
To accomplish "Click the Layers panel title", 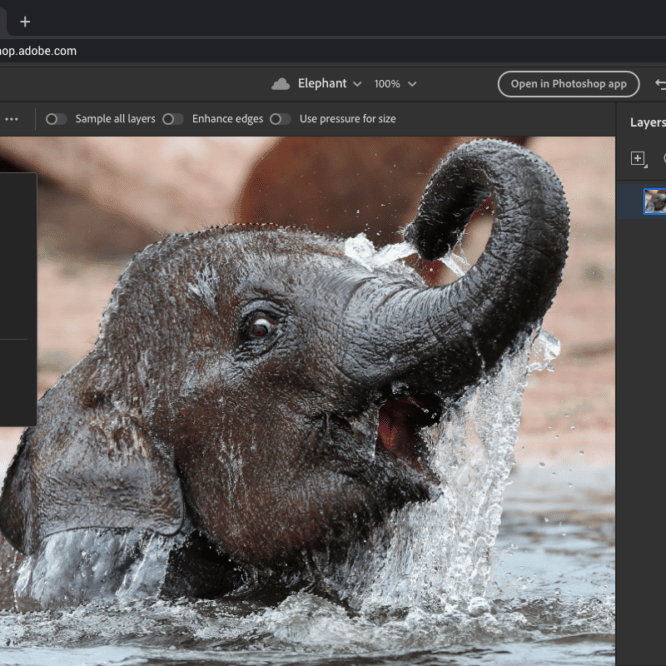I will (x=647, y=123).
